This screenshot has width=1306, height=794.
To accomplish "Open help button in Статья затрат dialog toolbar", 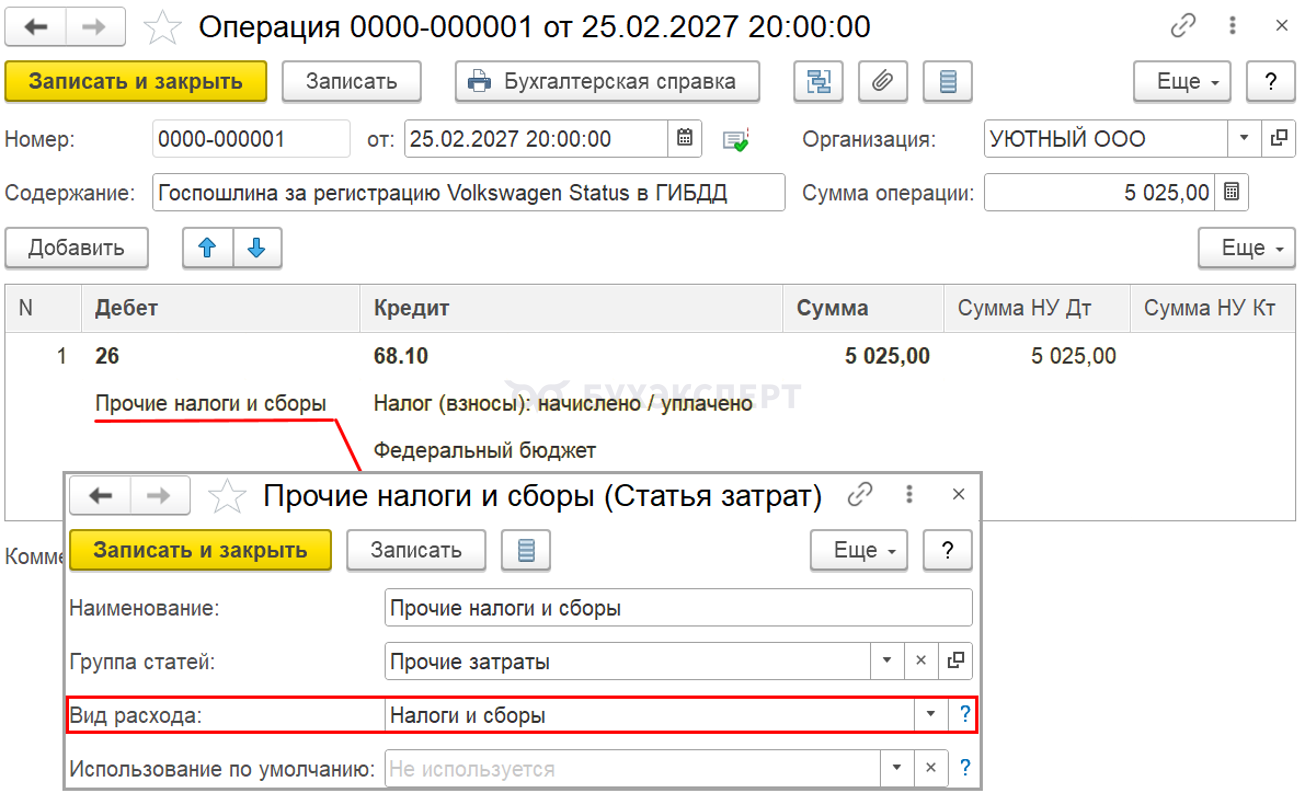I will (946, 550).
